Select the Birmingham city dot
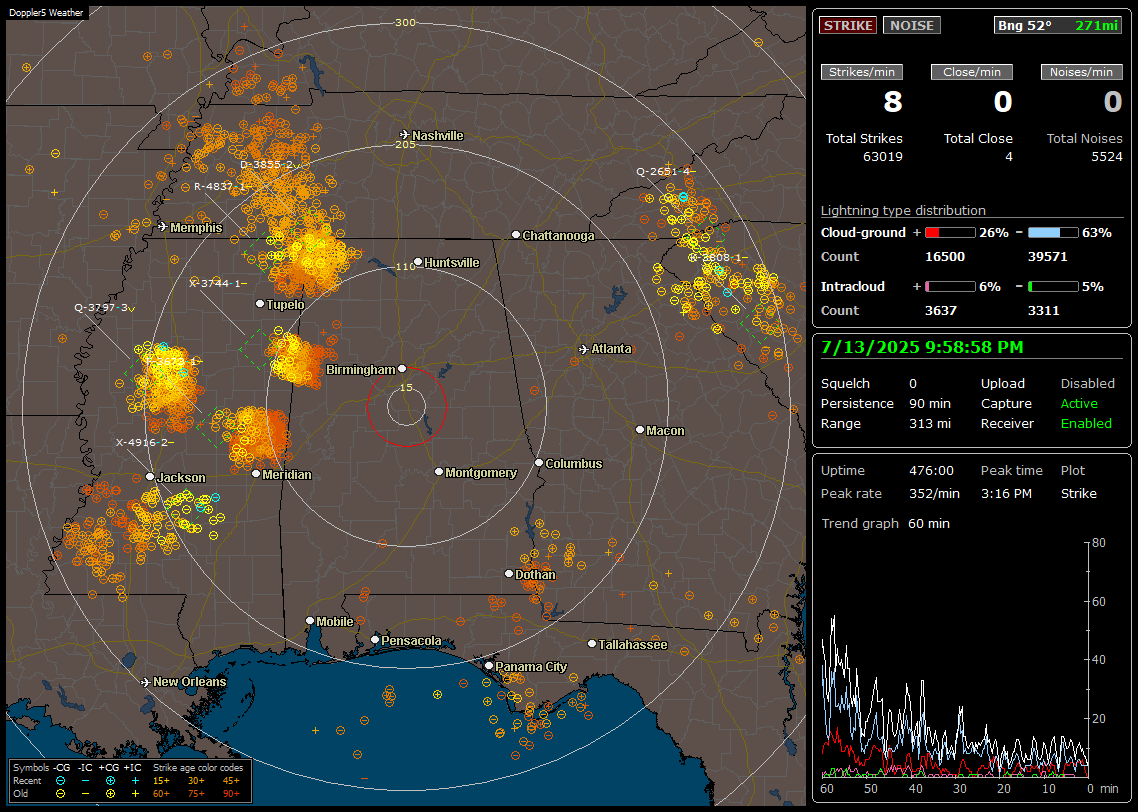 tap(402, 369)
